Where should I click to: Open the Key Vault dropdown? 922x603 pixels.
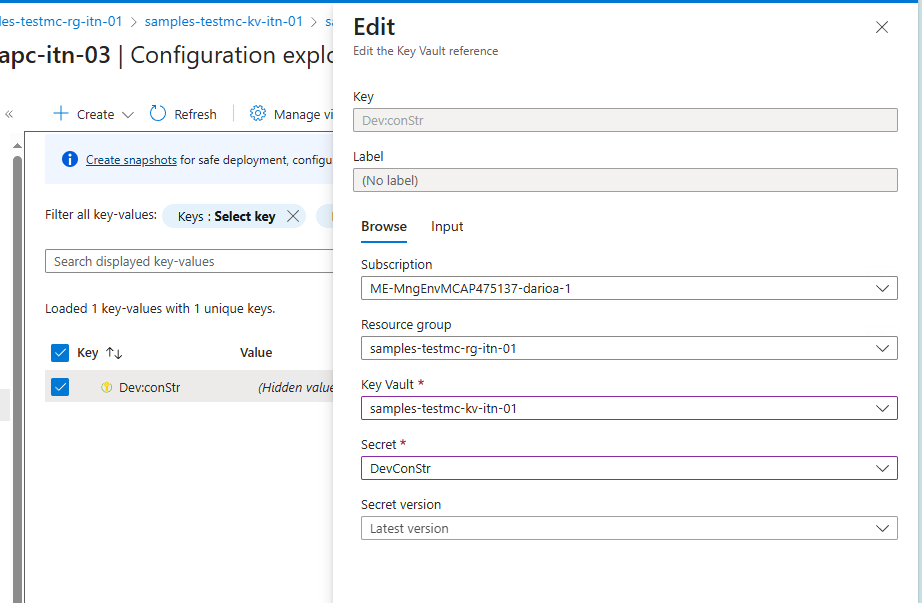coord(628,408)
